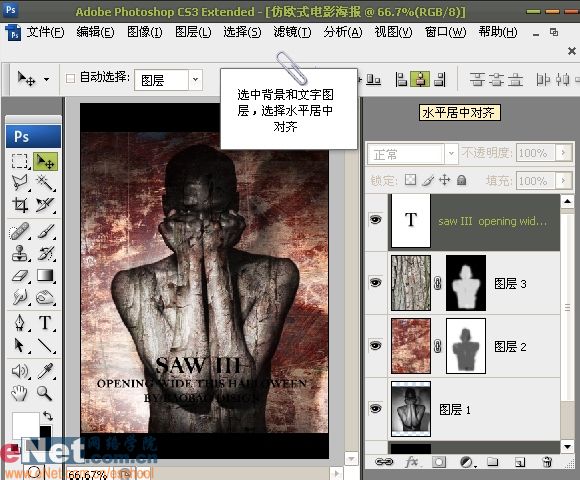Image resolution: width=580 pixels, height=480 pixels.
Task: Click the link layers icon
Action: click(x=384, y=462)
